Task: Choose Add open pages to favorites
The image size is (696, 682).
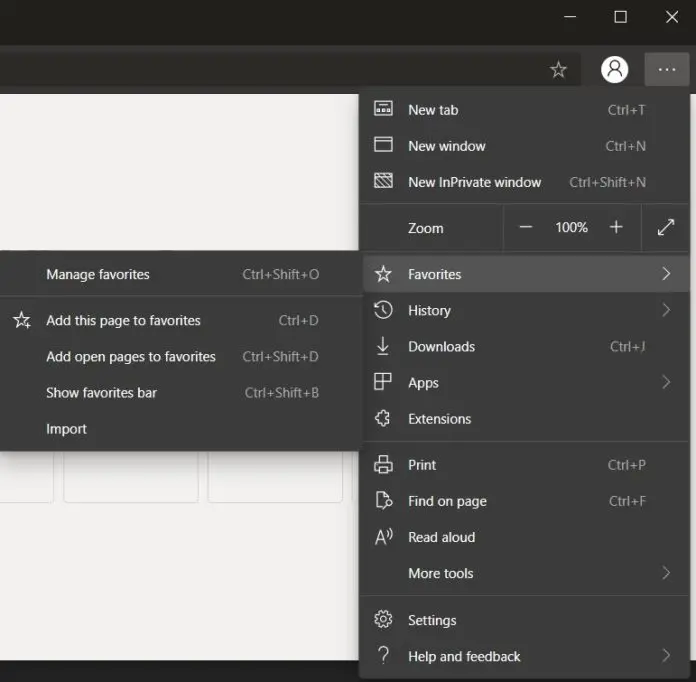Action: [181, 357]
